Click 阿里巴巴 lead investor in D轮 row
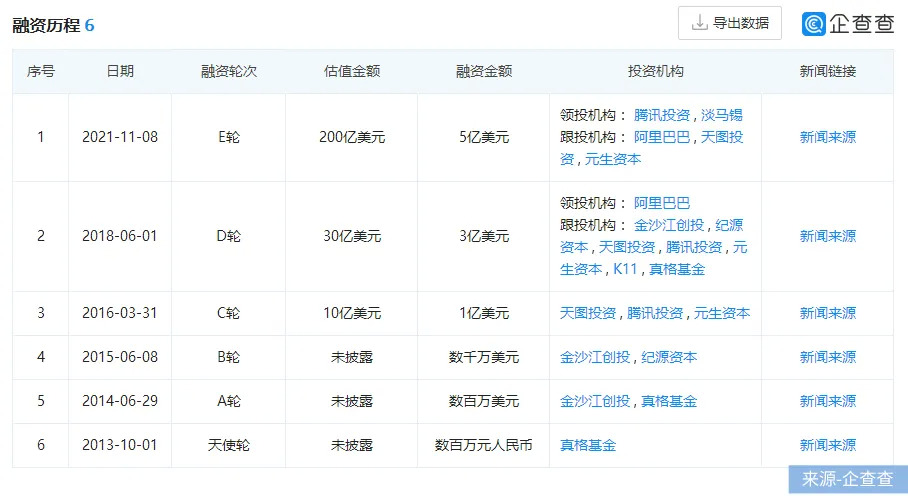The width and height of the screenshot is (908, 502). click(662, 203)
